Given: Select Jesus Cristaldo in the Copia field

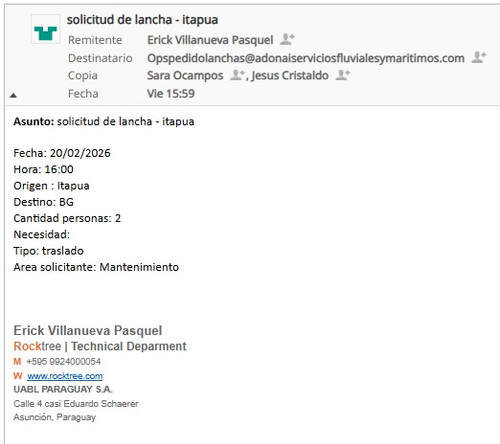Looking at the screenshot, I should (x=290, y=75).
